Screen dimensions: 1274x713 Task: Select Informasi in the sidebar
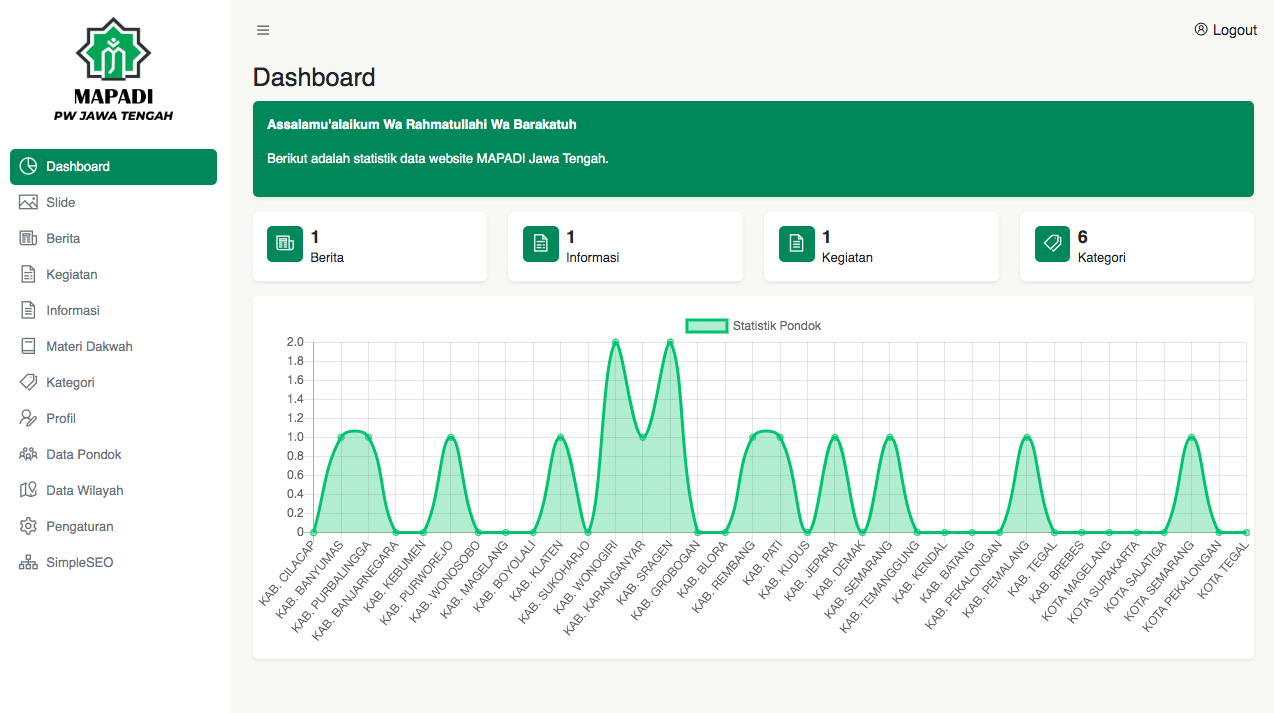click(73, 310)
